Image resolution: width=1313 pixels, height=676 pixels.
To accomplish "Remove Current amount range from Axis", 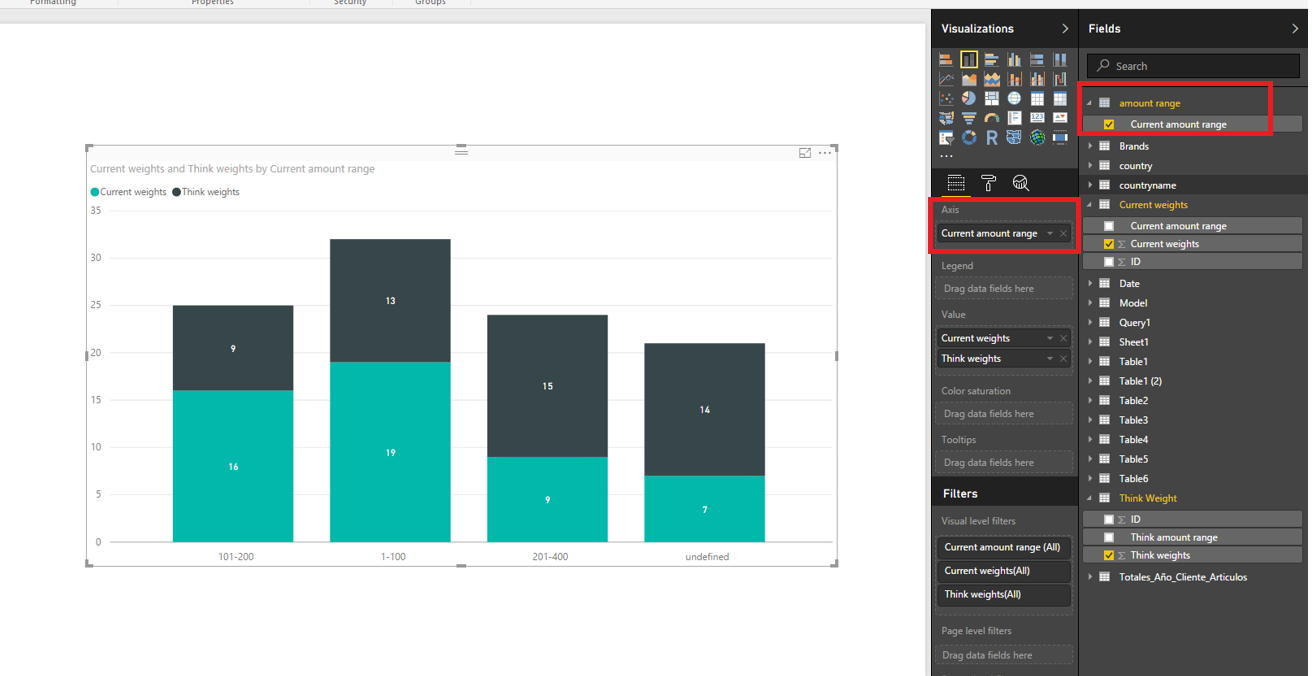I will [x=1064, y=234].
